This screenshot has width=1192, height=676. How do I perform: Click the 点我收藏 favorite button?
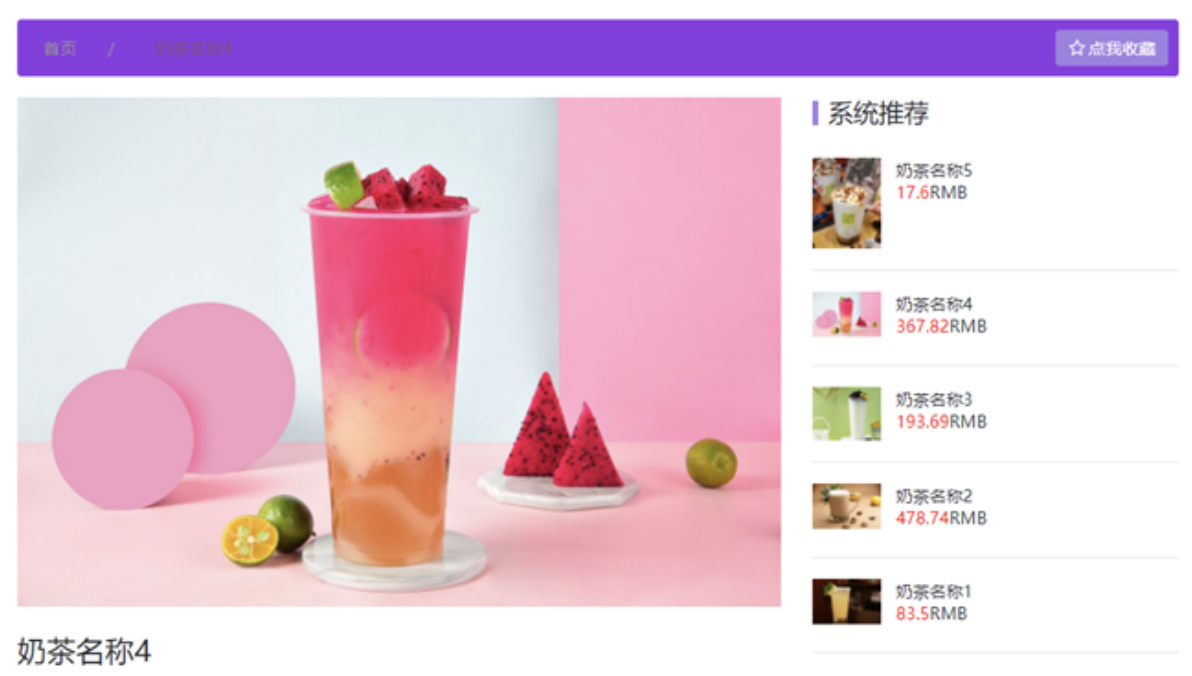pyautogui.click(x=1111, y=49)
